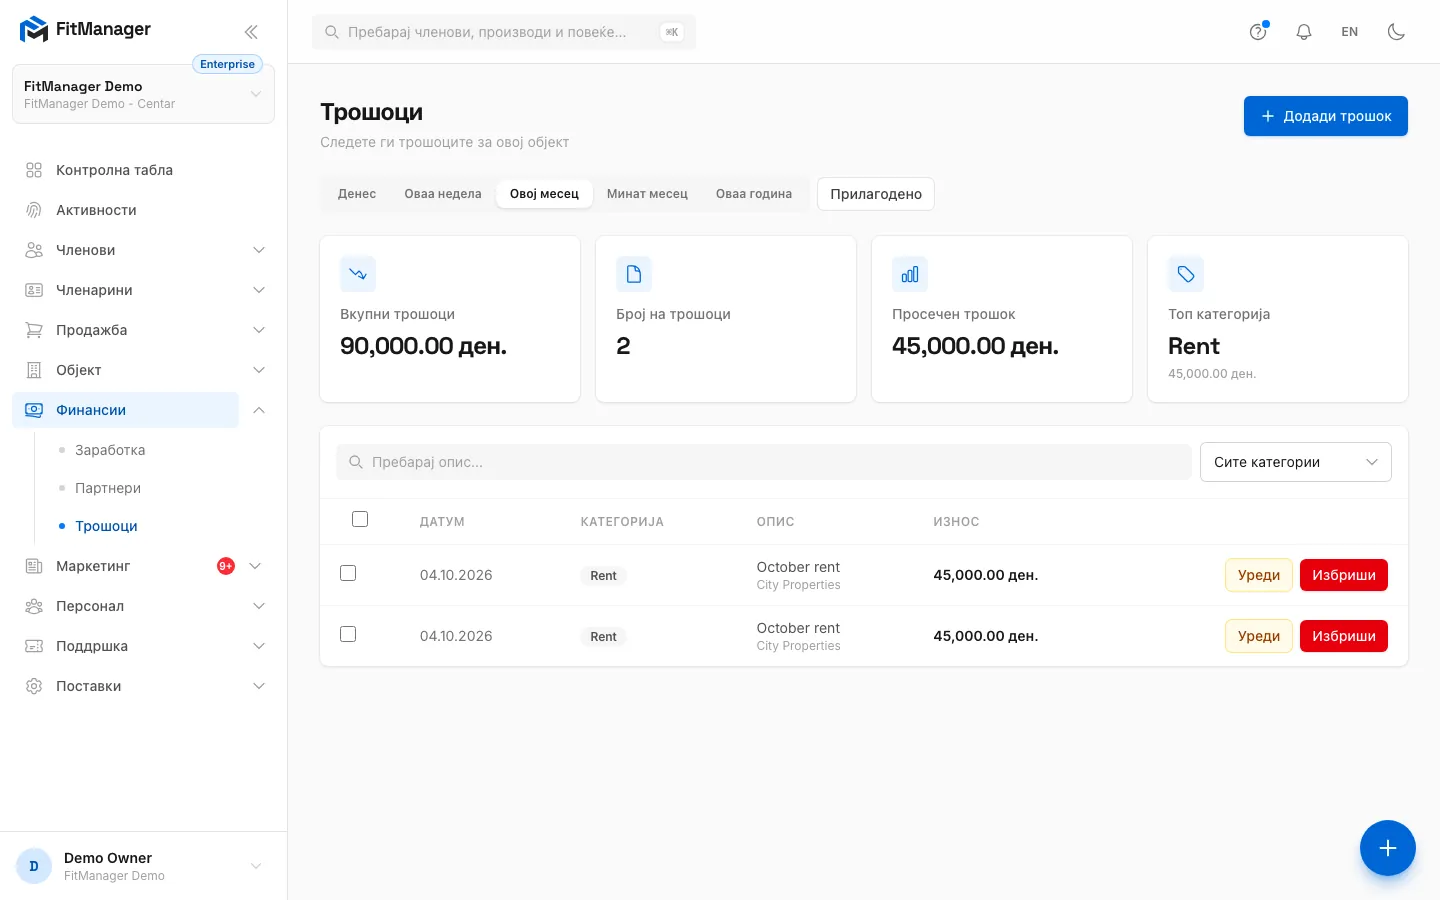Viewport: 1440px width, 900px height.
Task: Click the Пребарај опис search field
Action: pyautogui.click(x=764, y=462)
